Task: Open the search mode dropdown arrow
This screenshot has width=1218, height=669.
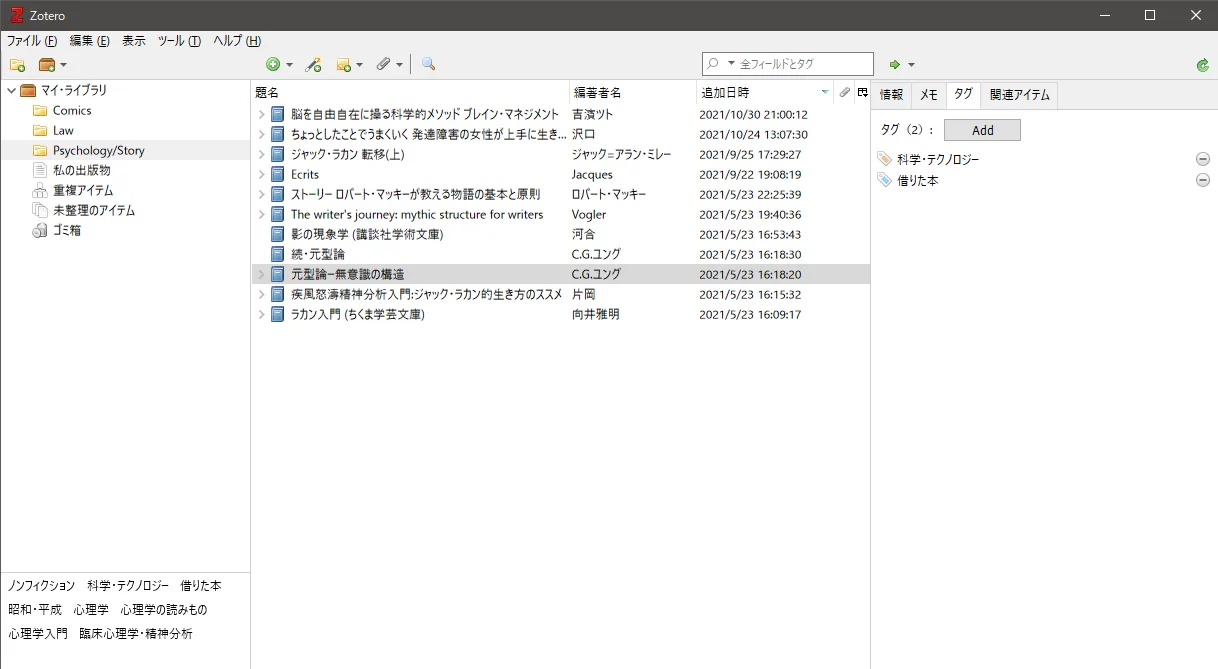Action: click(x=731, y=64)
